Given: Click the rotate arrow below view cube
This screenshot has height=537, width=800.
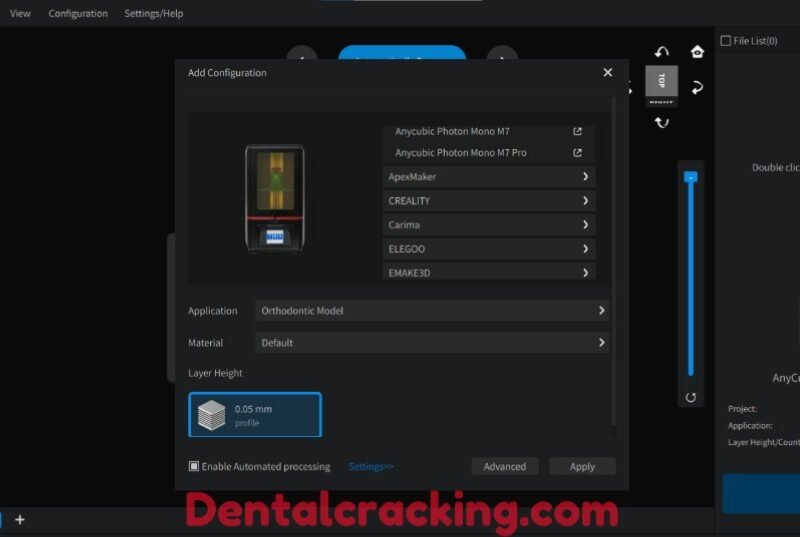Looking at the screenshot, I should [662, 122].
